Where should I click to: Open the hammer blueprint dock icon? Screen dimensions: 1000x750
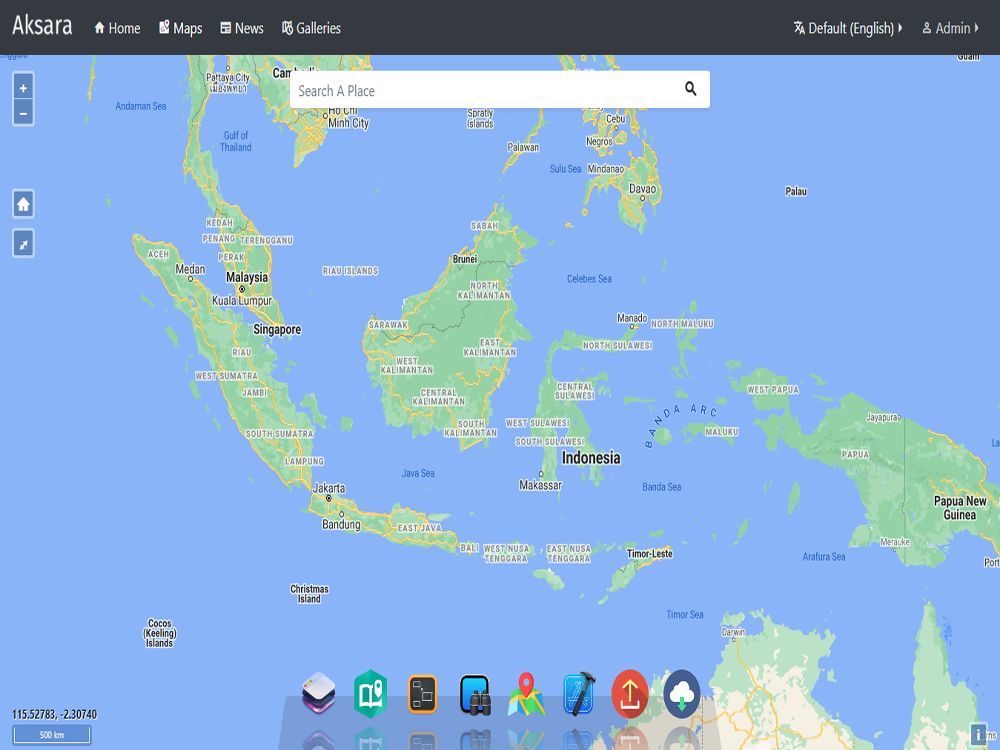pyautogui.click(x=579, y=694)
